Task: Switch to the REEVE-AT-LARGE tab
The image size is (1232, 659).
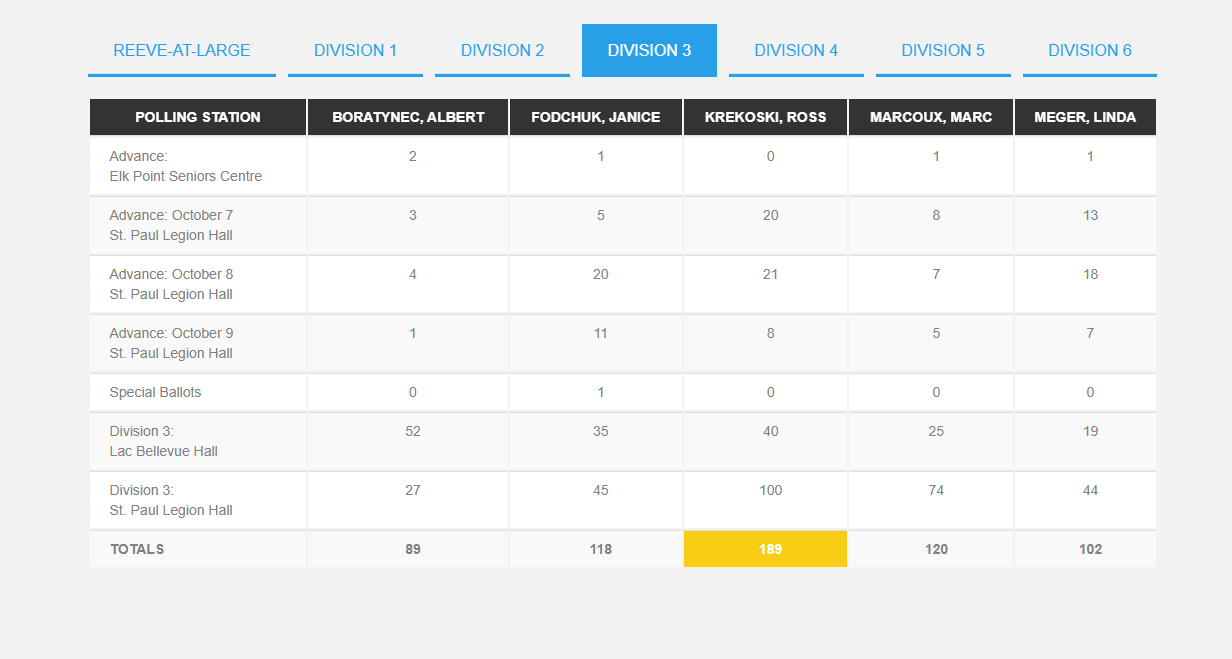Action: (x=181, y=50)
